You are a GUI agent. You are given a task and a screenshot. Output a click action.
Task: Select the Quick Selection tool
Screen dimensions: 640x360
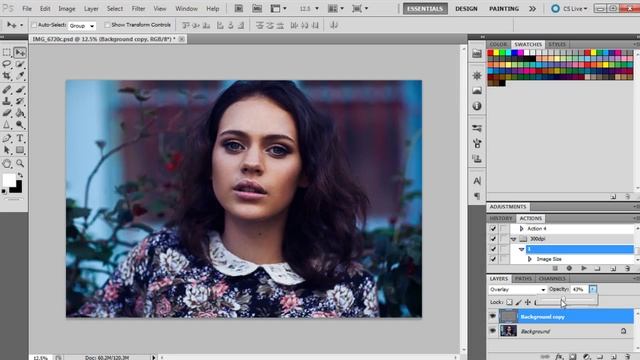(x=20, y=64)
